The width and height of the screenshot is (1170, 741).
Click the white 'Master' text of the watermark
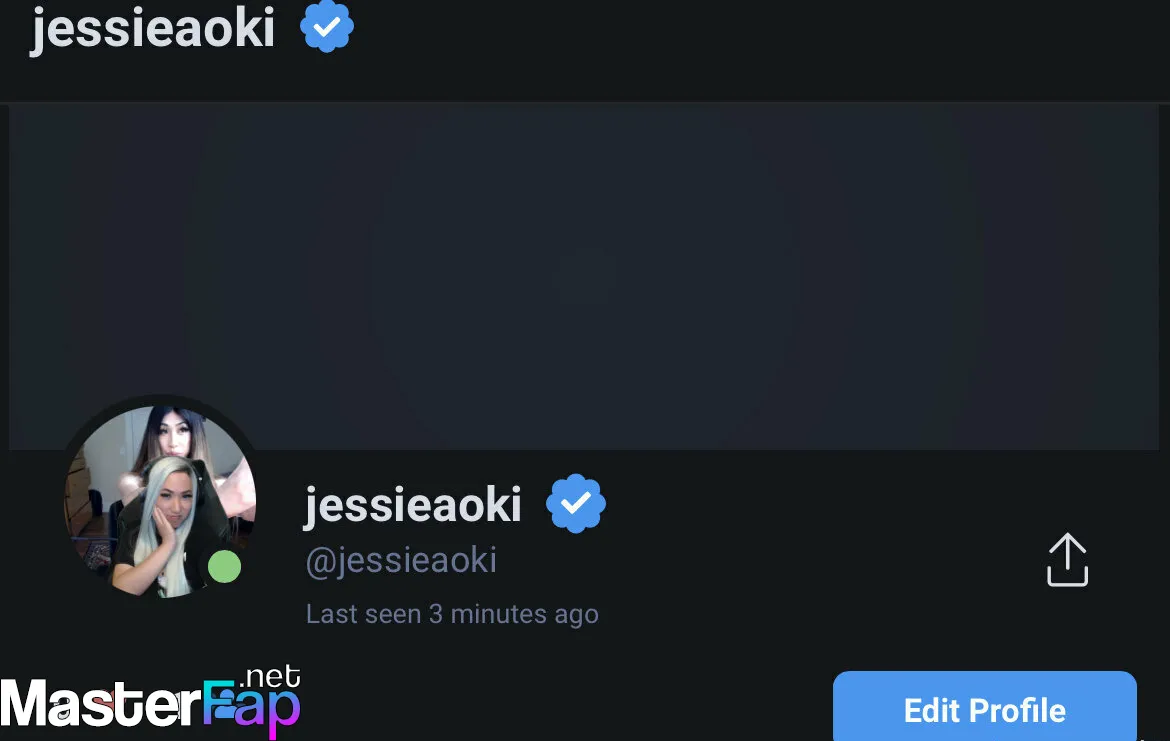point(101,704)
